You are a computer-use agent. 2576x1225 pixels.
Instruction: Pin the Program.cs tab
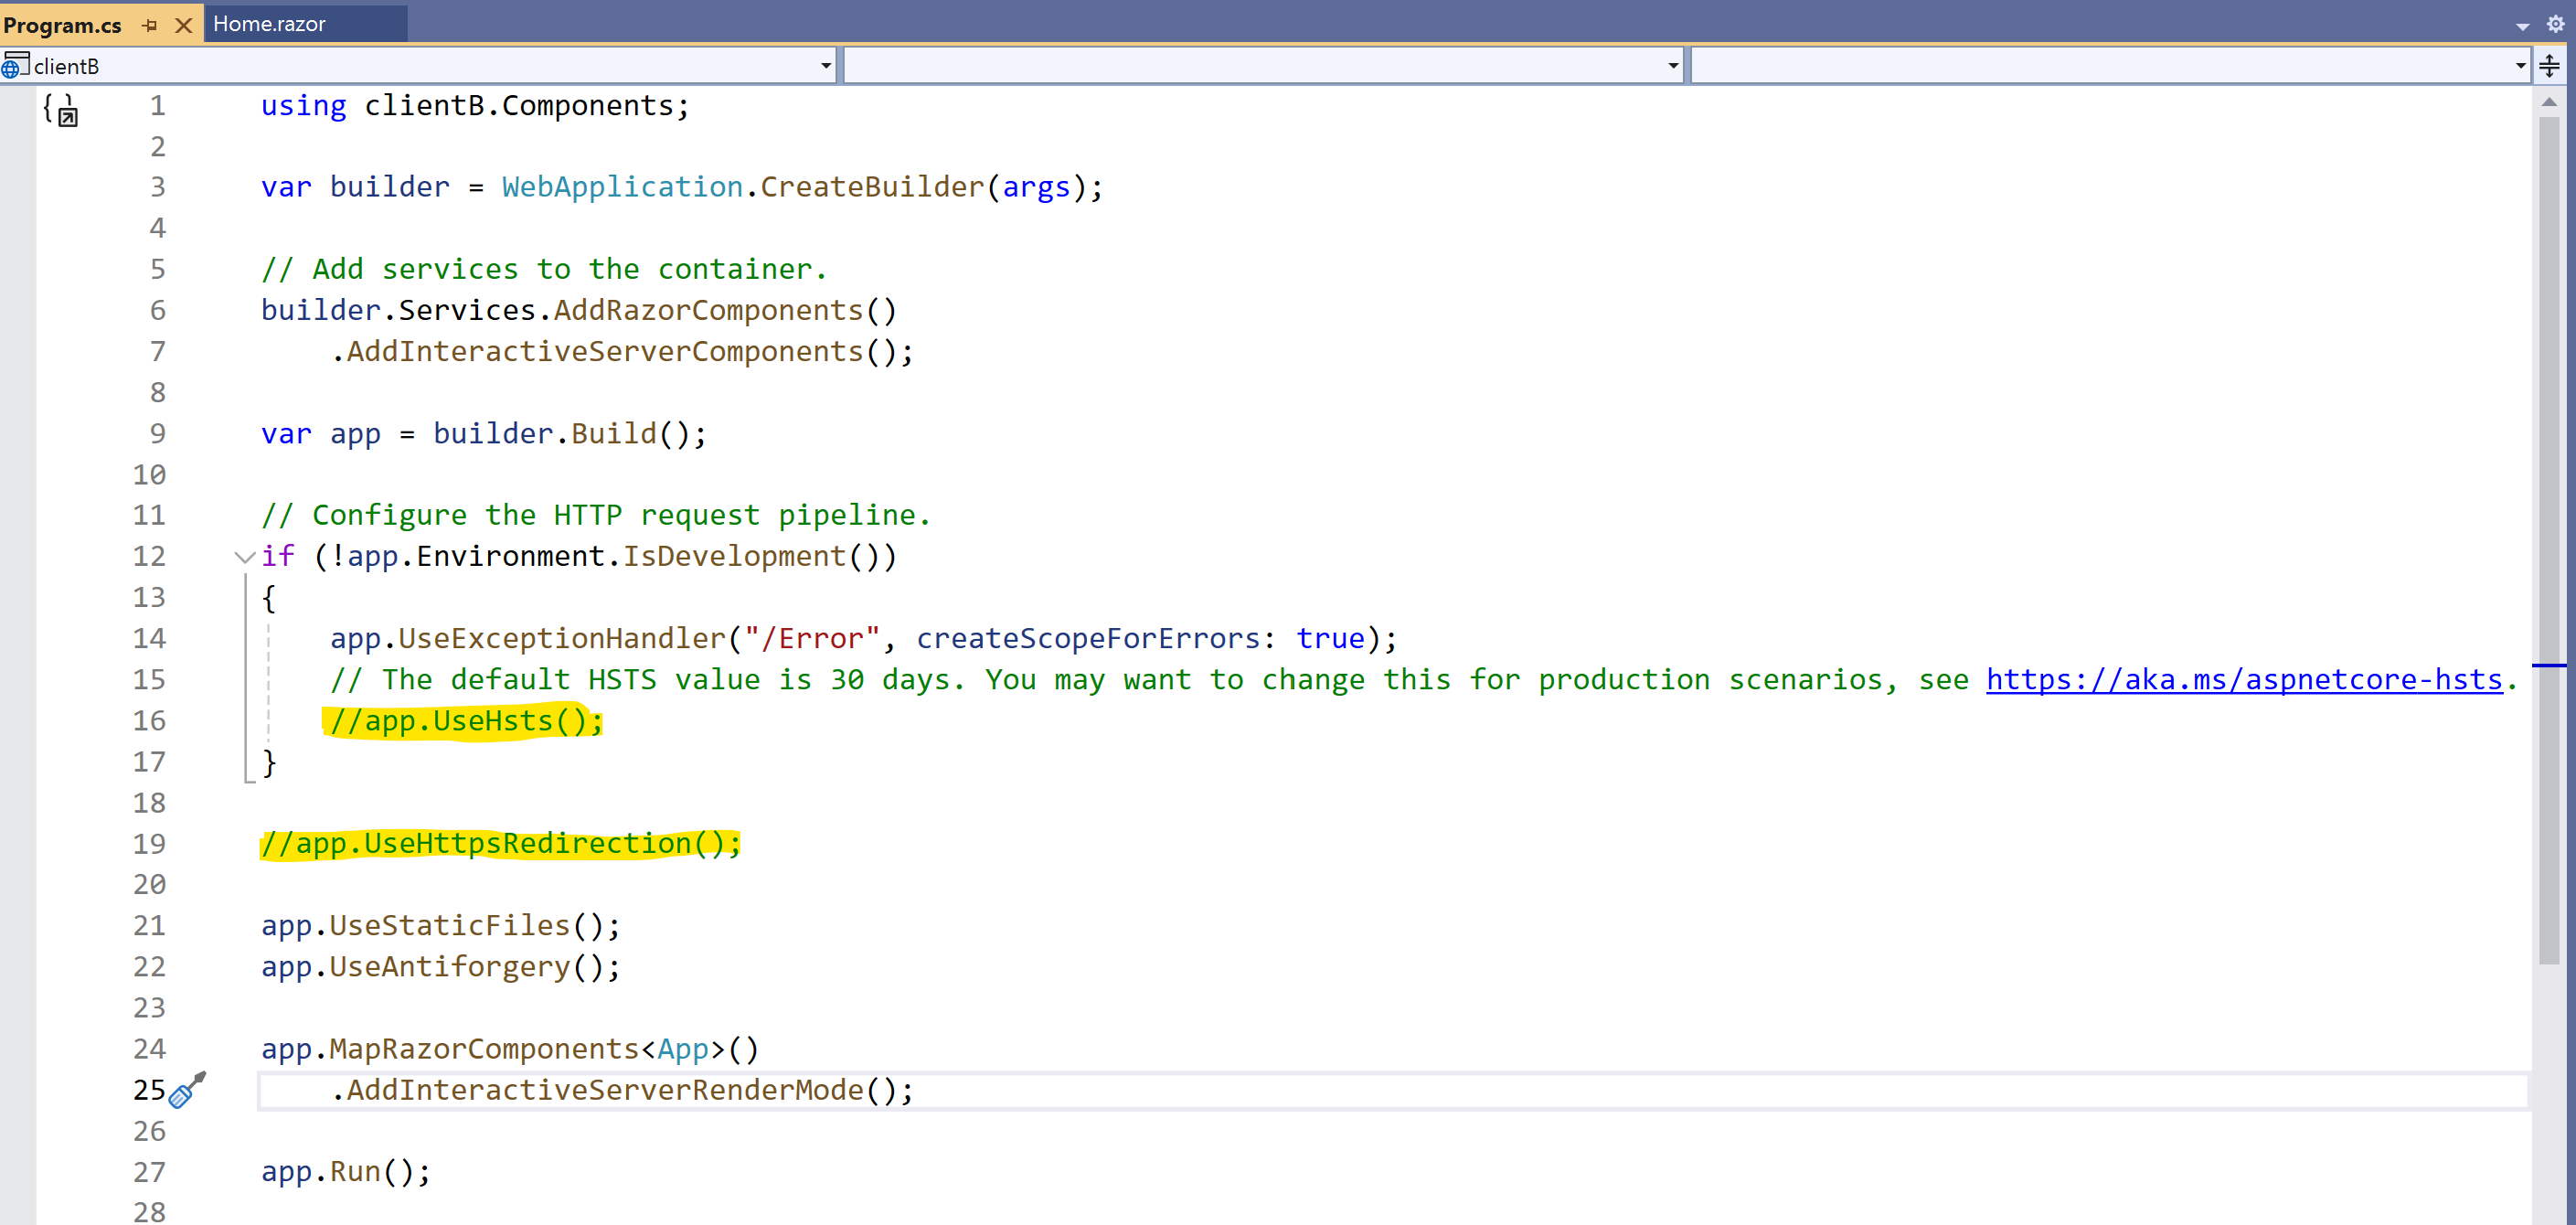coord(150,25)
